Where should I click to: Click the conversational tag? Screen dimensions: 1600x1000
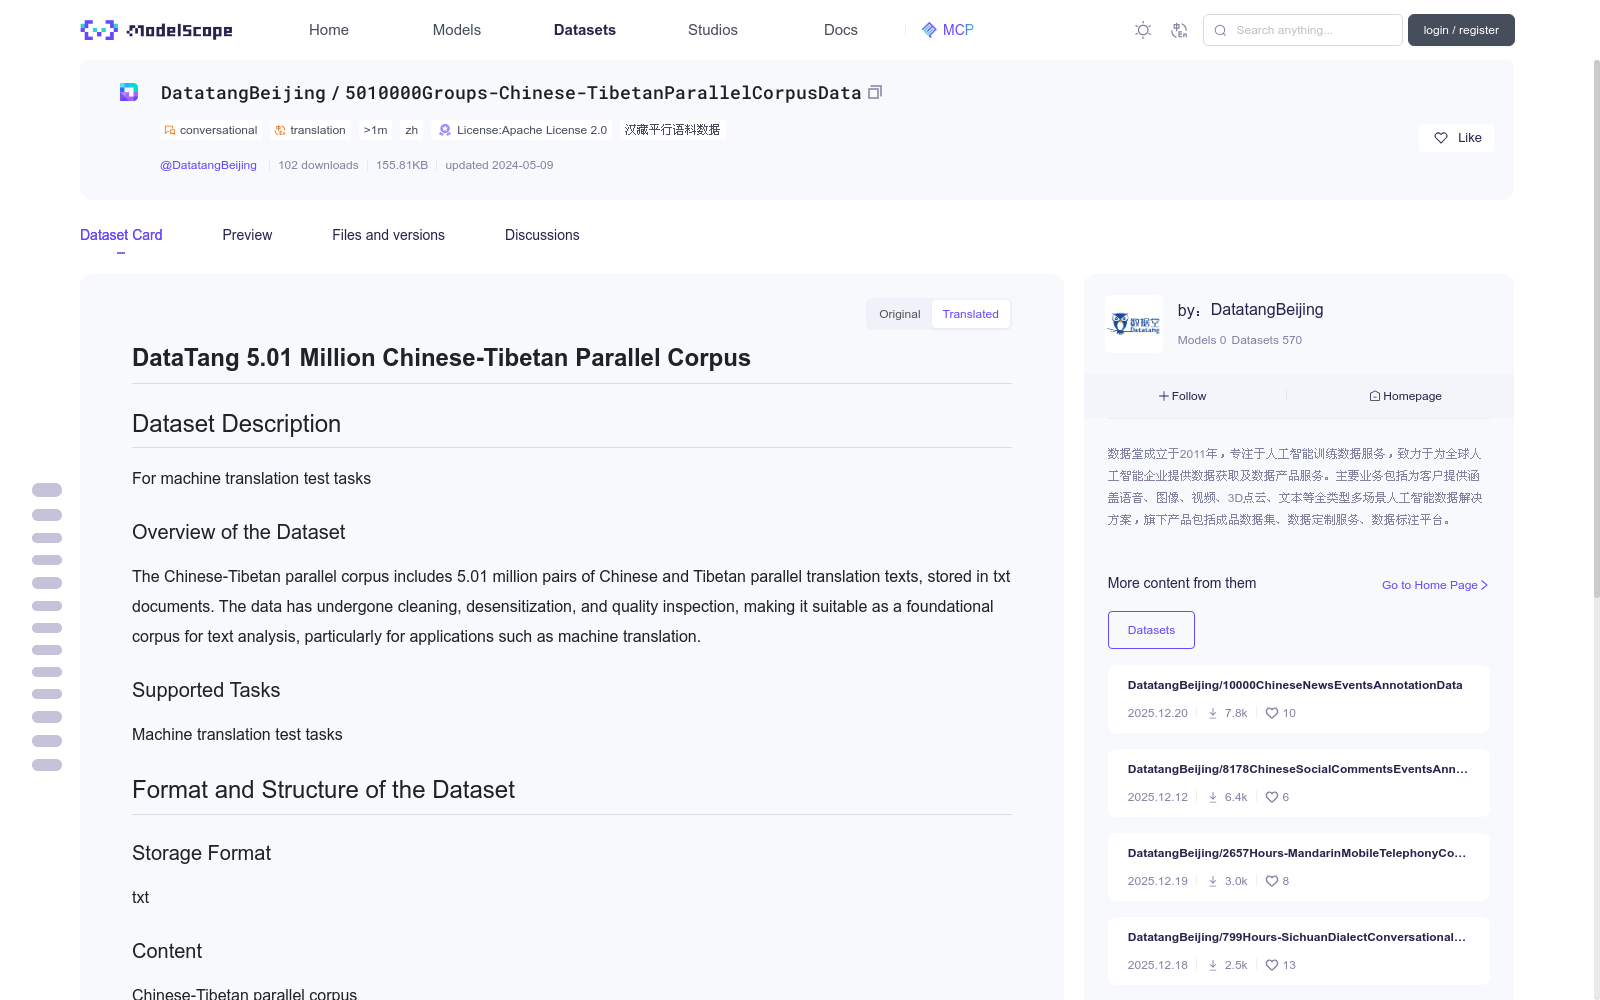(x=211, y=130)
